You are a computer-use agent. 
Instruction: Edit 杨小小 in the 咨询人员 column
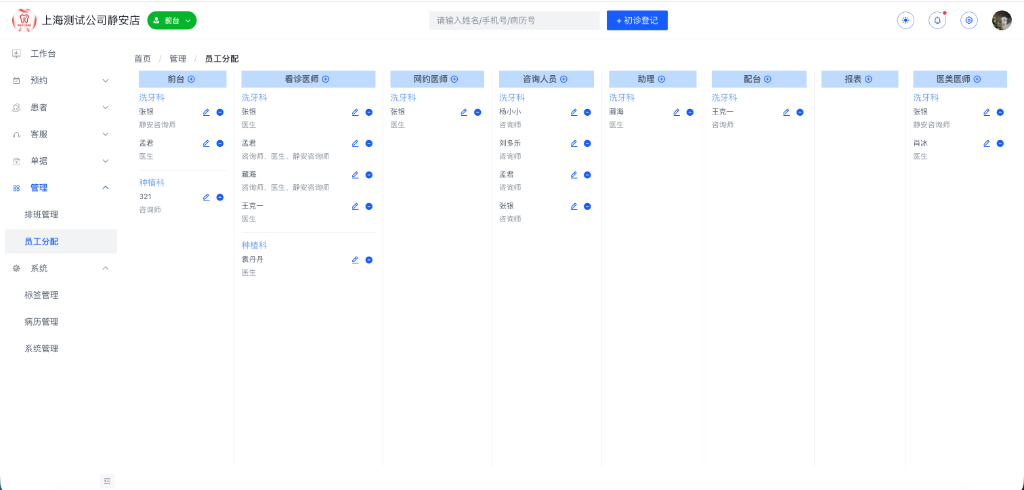pos(574,112)
